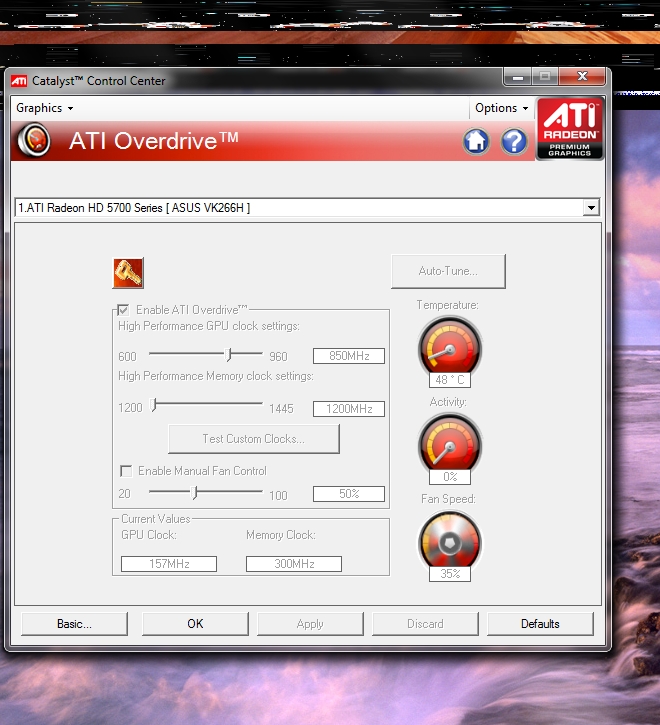
Task: Restore settings with the Defaults button
Action: [x=540, y=624]
